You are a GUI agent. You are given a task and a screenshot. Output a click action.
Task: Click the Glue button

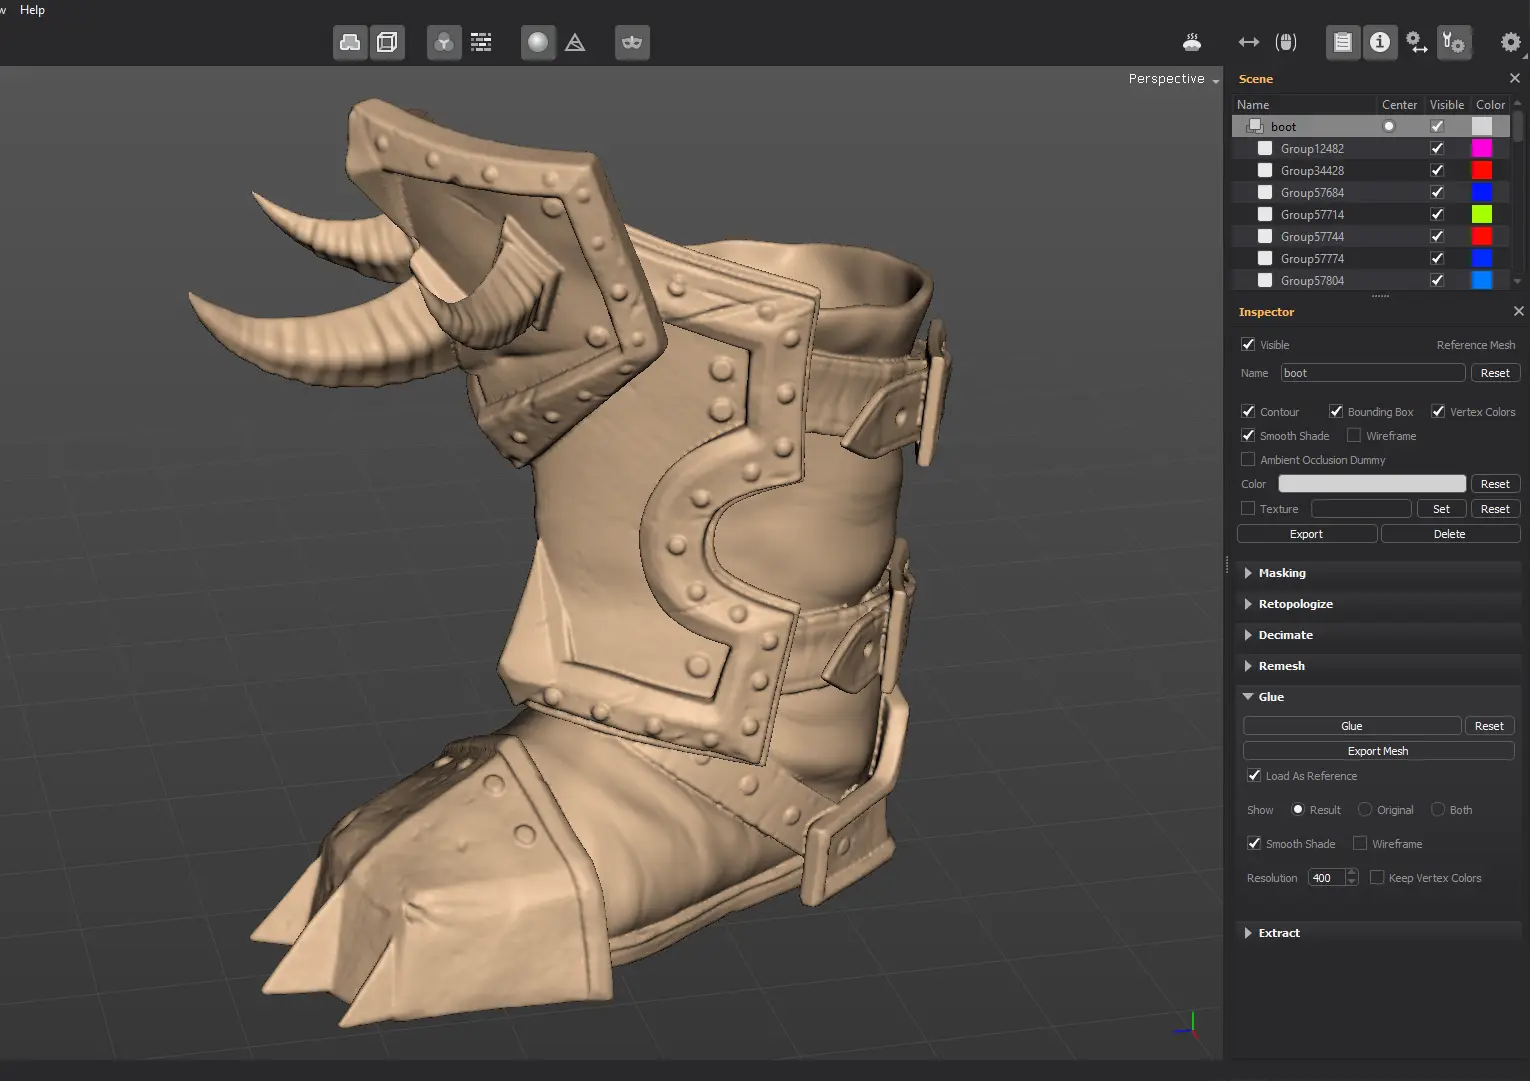click(x=1352, y=726)
